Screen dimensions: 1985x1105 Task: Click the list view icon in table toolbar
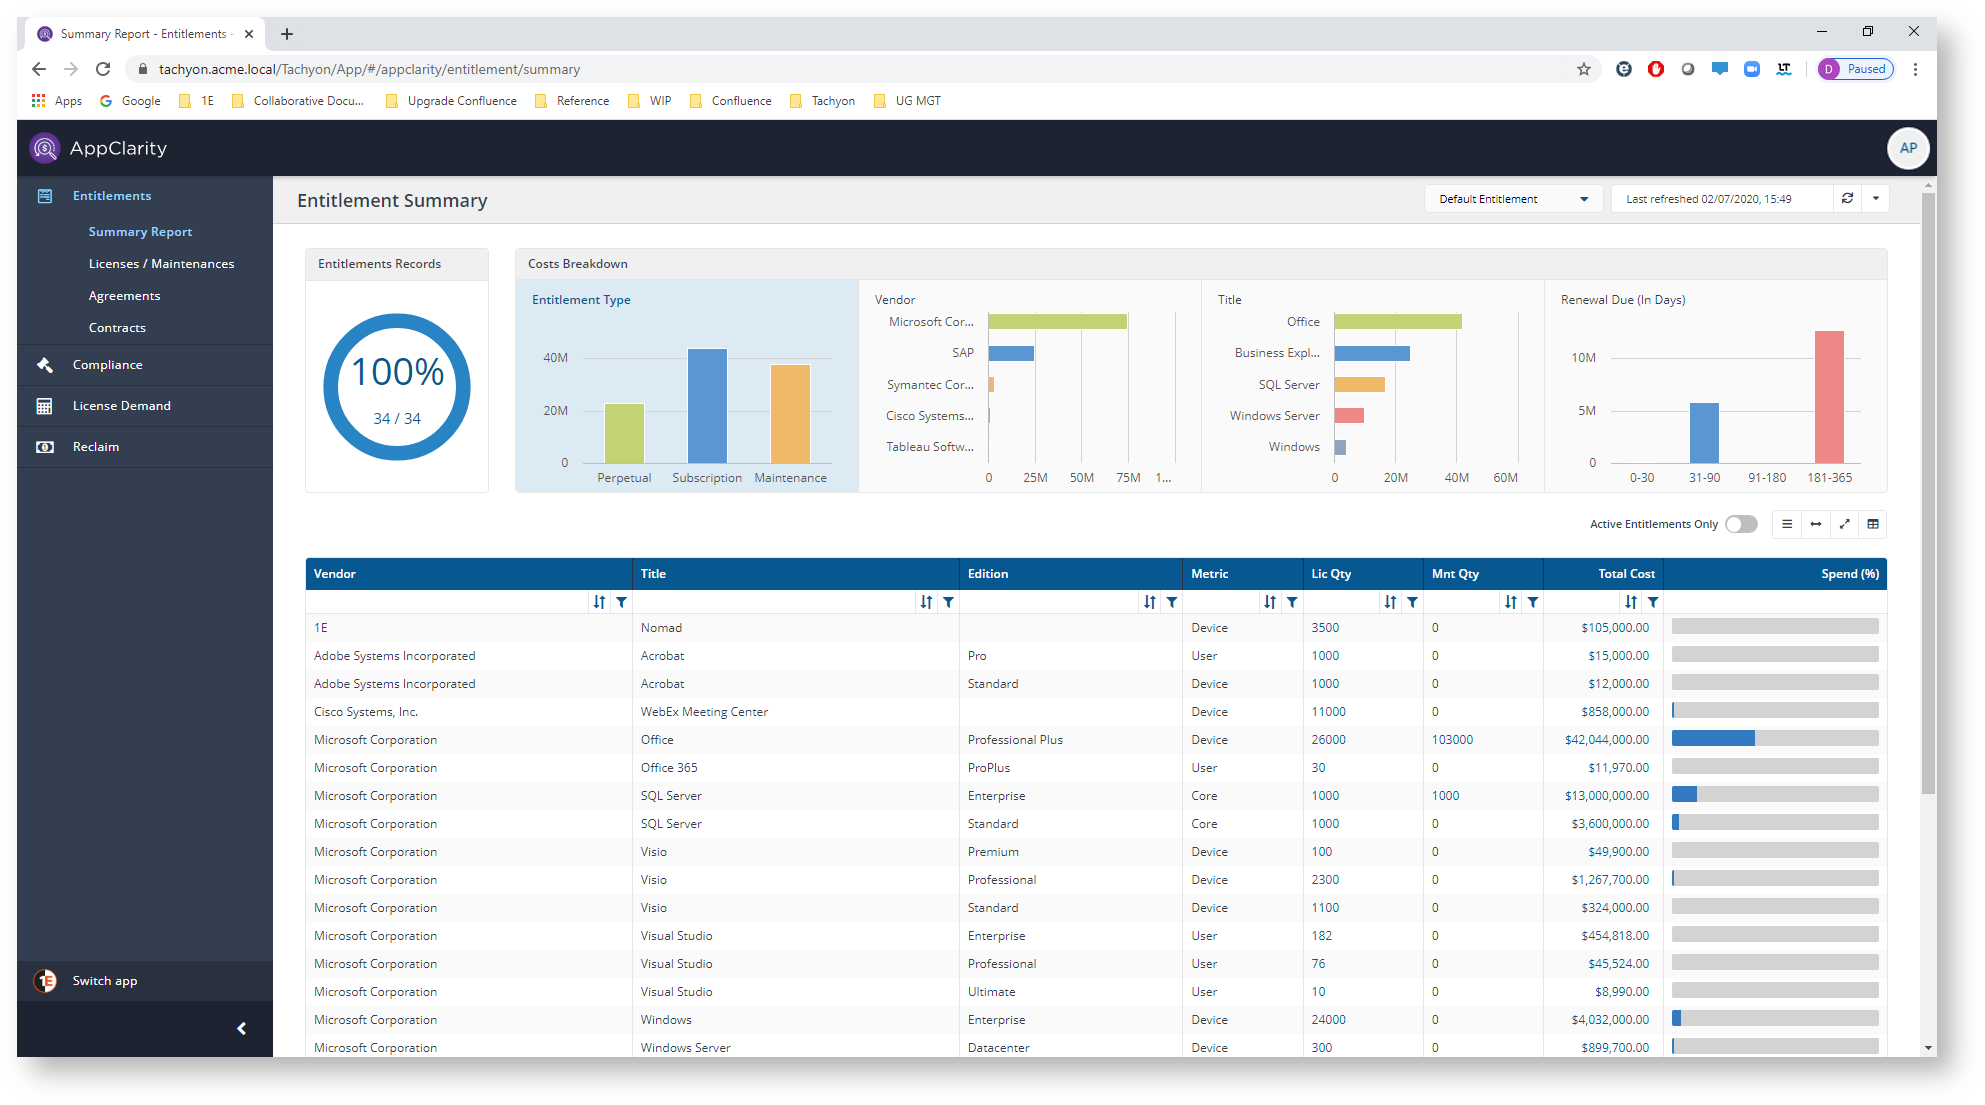coord(1787,524)
